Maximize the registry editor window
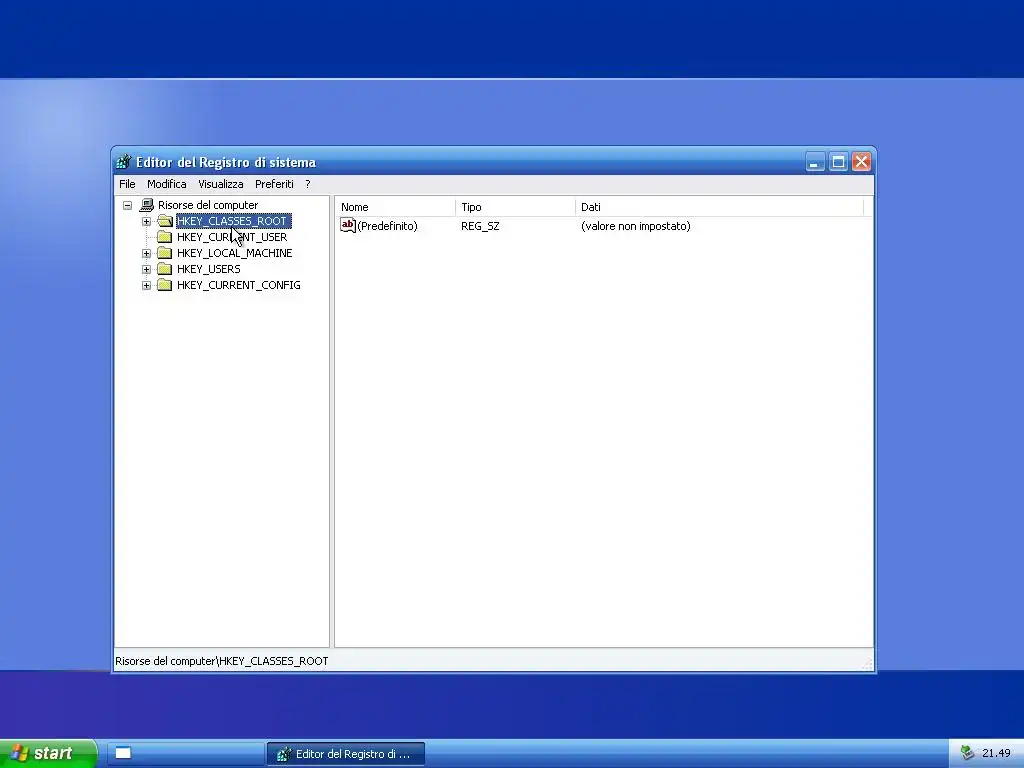This screenshot has height=768, width=1024. pyautogui.click(x=838, y=162)
